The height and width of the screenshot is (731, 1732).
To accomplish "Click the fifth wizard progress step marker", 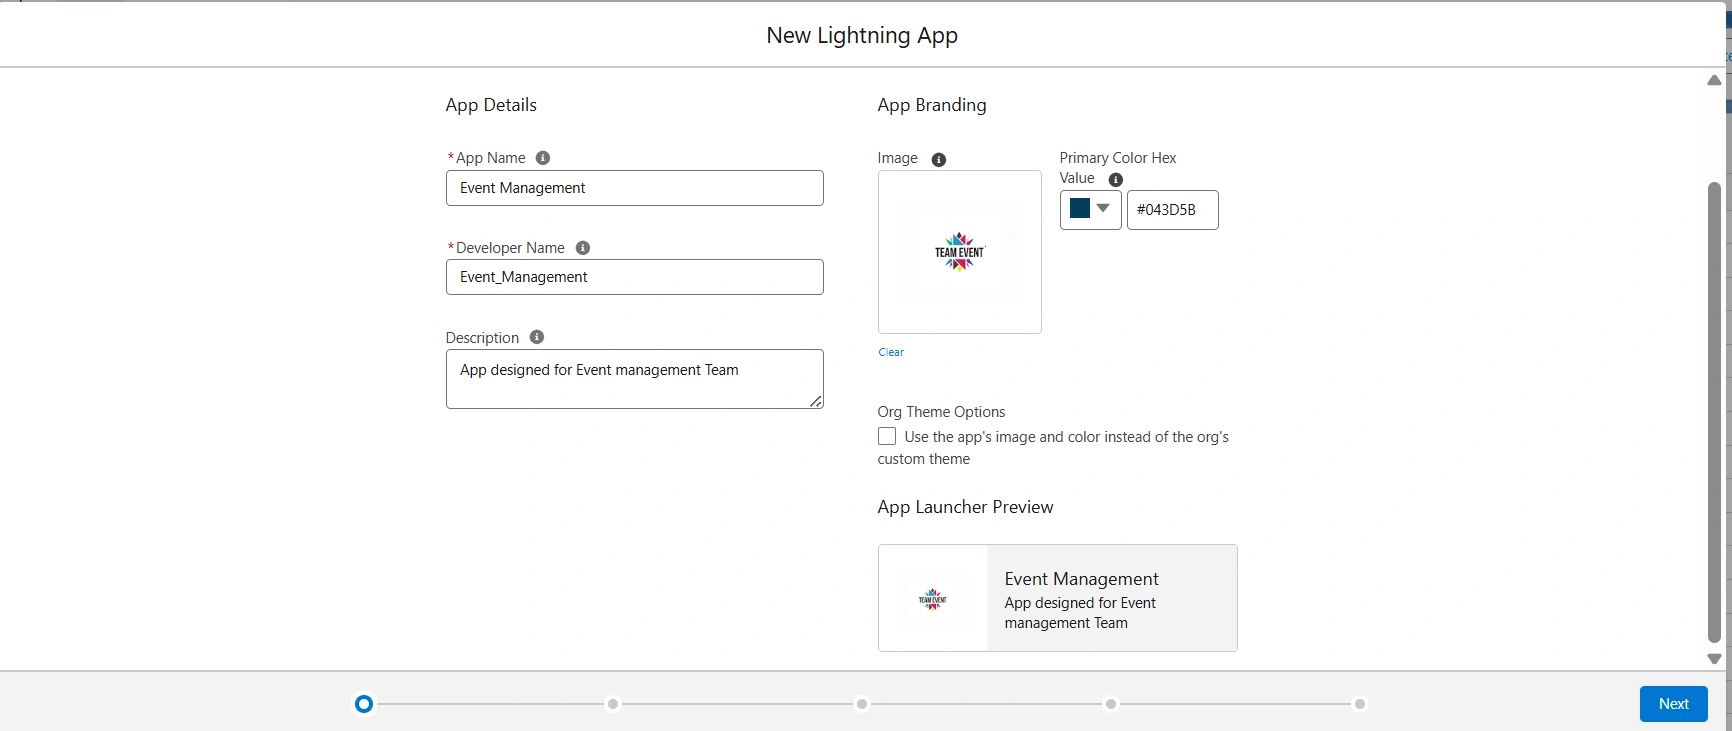I will click(x=1360, y=704).
